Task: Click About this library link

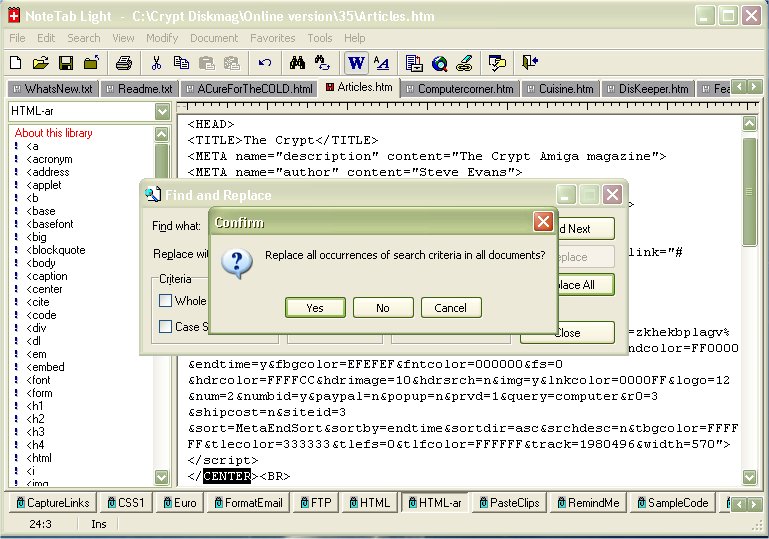Action: (53, 133)
